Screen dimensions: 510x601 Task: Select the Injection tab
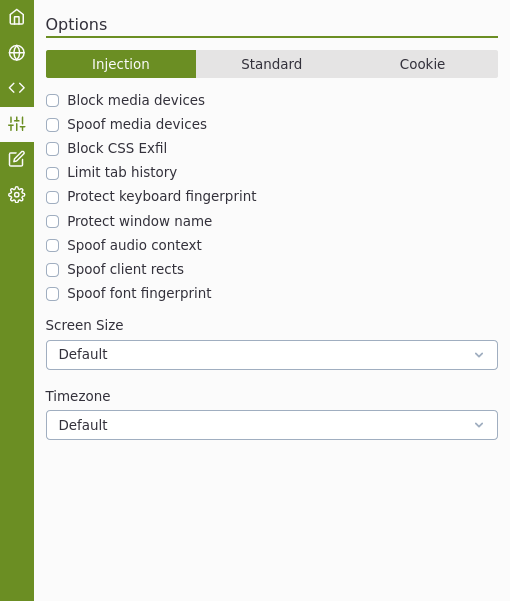tap(121, 64)
